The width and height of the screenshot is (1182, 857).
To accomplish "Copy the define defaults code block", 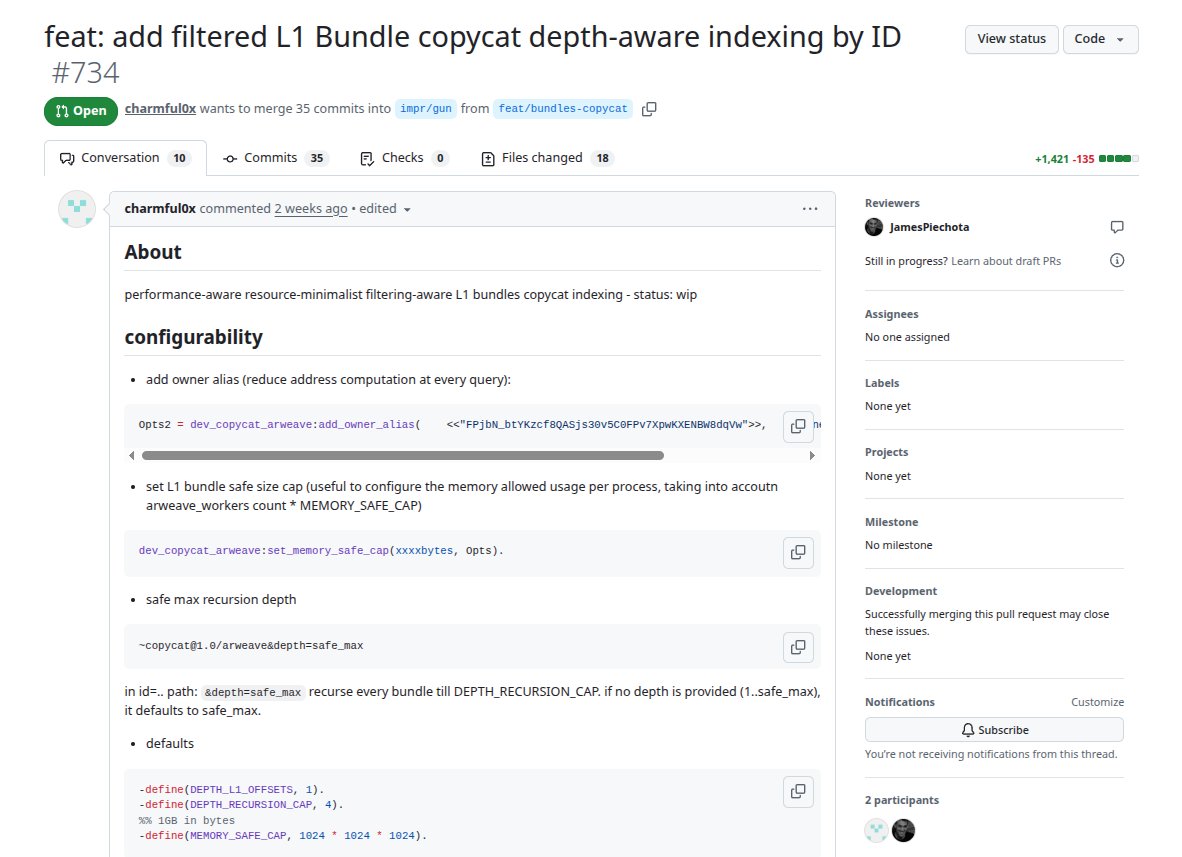I will (x=798, y=791).
